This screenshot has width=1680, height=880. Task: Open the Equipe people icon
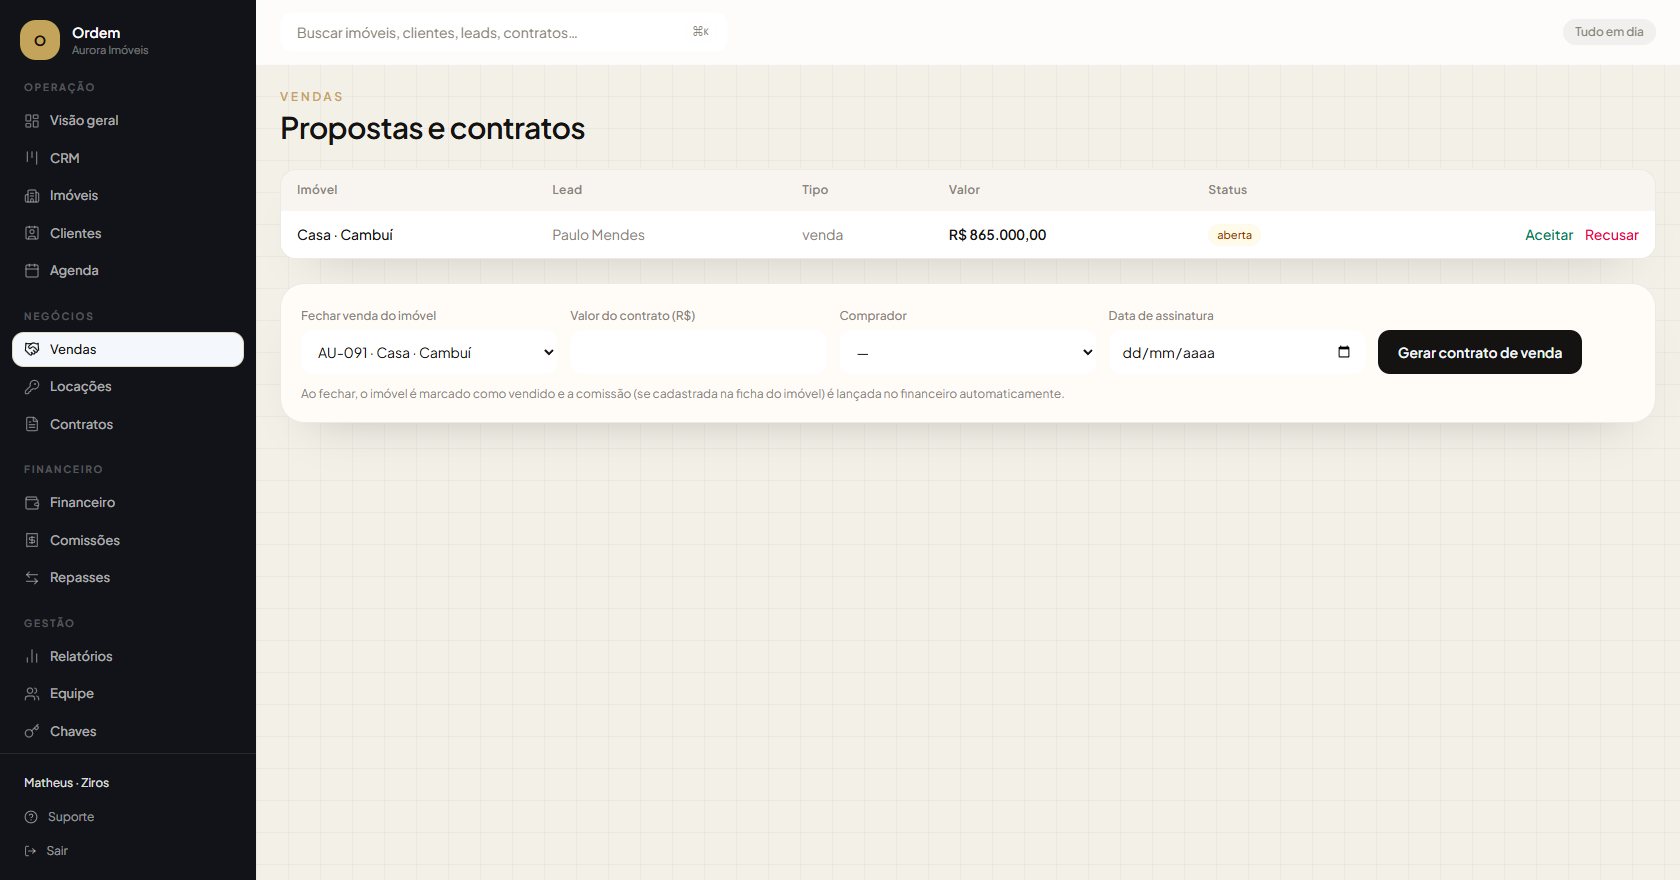pyautogui.click(x=32, y=694)
